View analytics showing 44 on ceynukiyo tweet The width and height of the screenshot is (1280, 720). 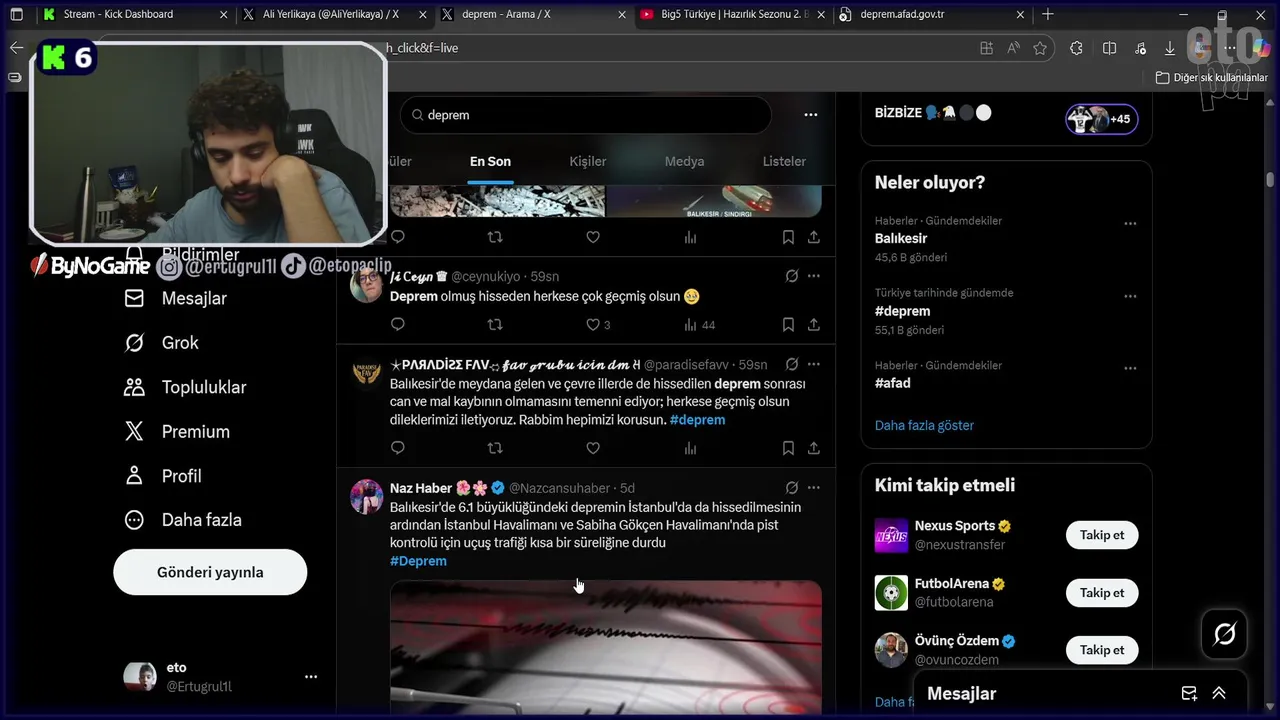pos(699,325)
